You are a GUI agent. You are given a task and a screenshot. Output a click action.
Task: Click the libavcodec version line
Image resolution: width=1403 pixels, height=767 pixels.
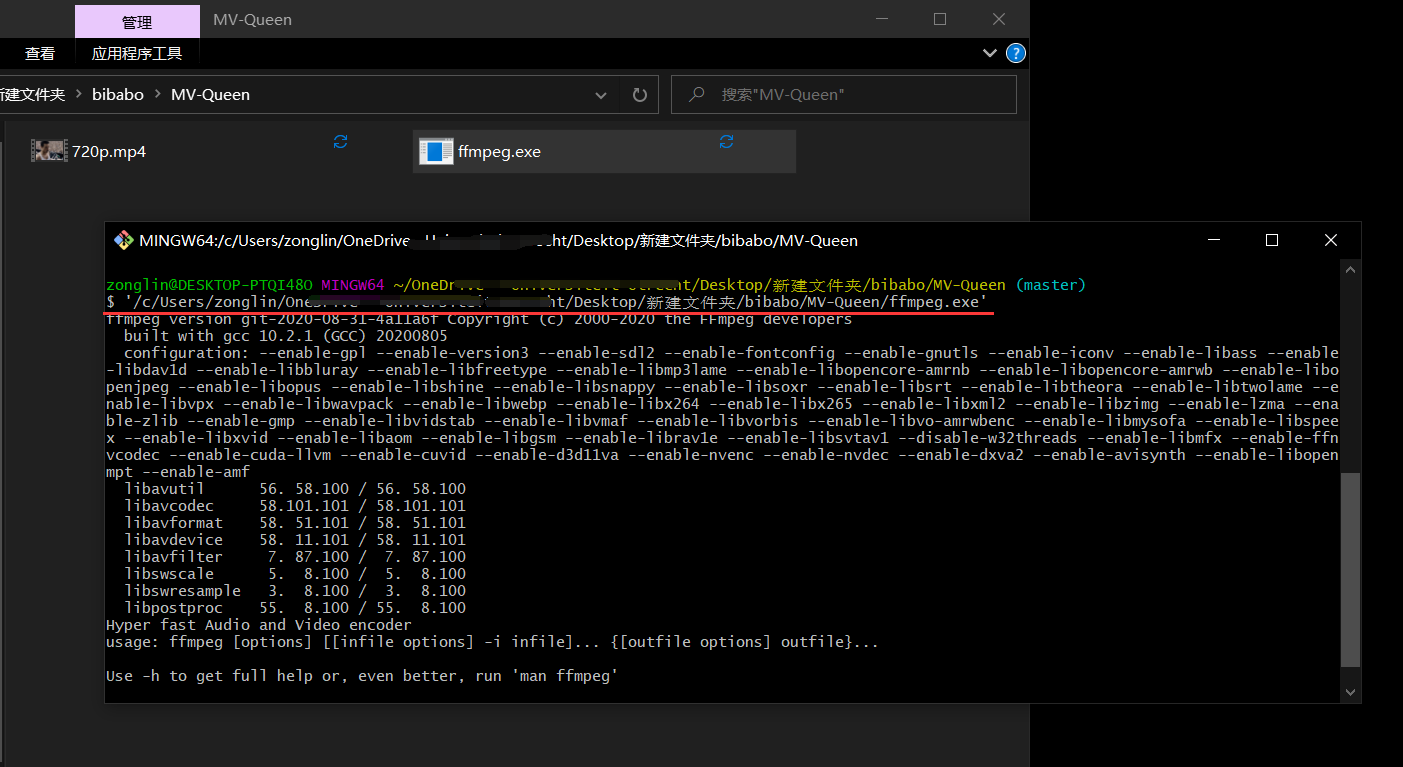pos(295,506)
